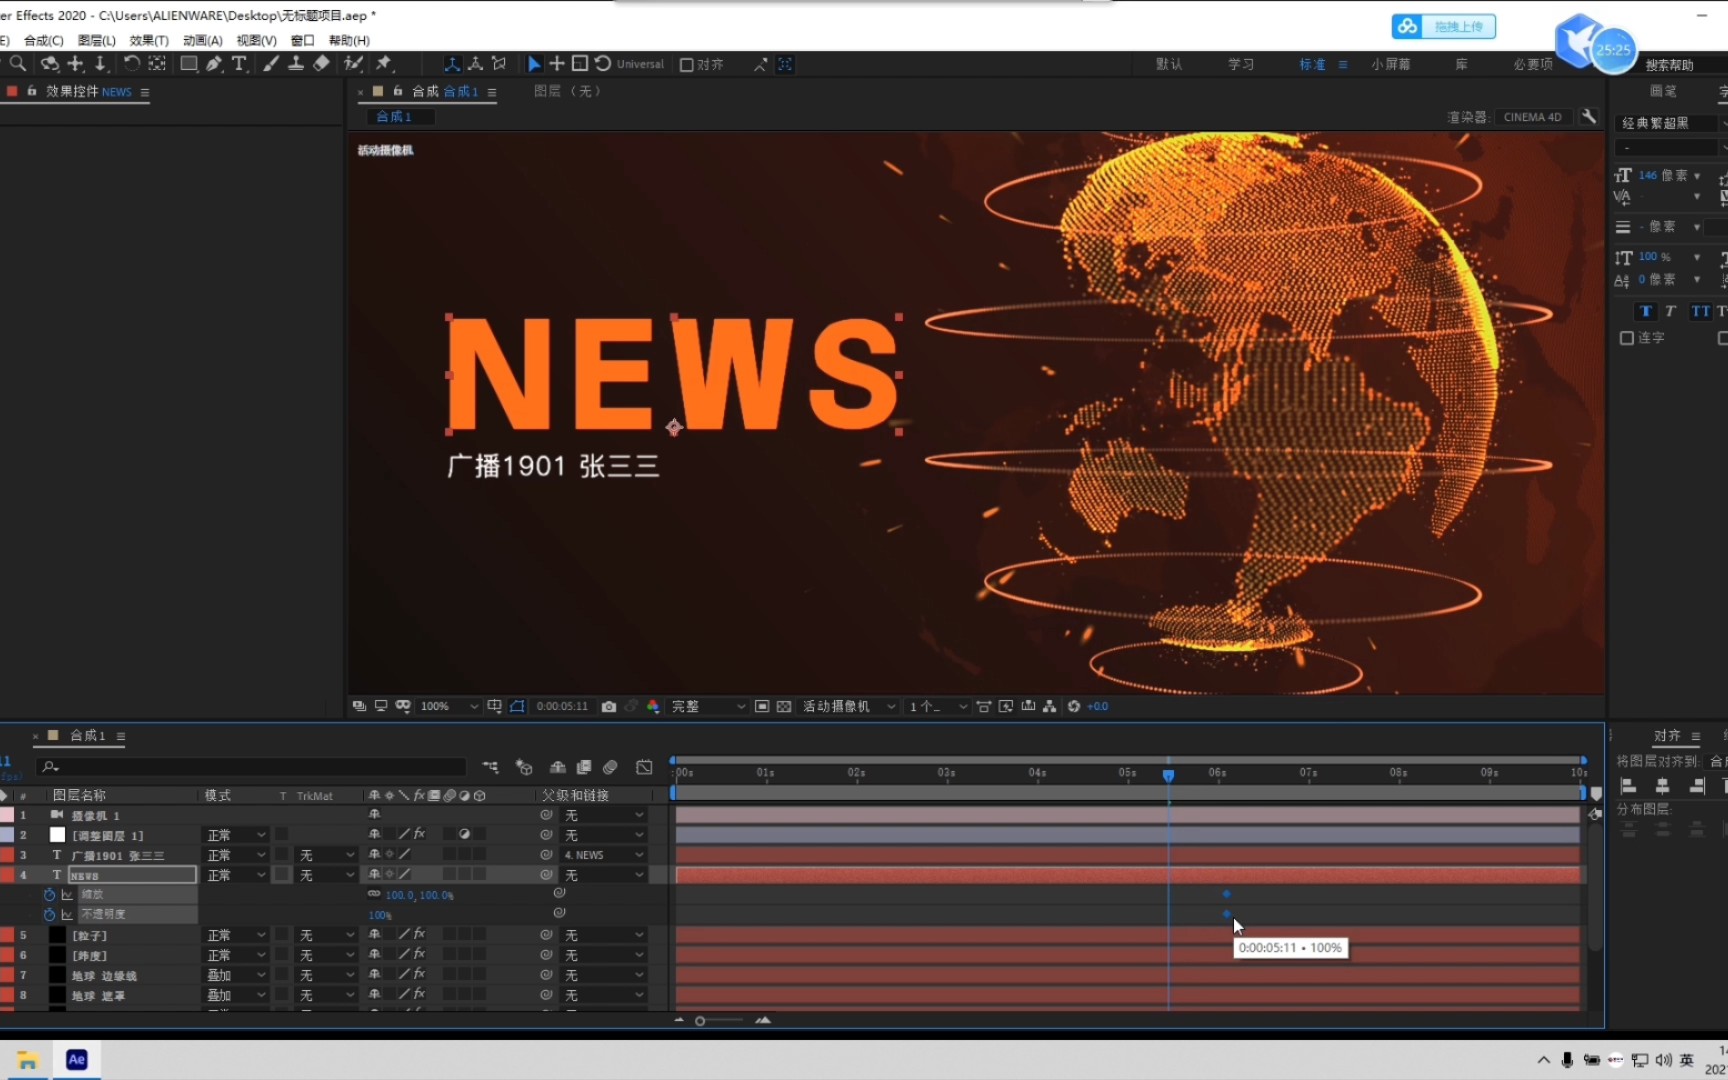This screenshot has width=1728, height=1080.
Task: Open the 100% magnification dropdown
Action: [448, 706]
